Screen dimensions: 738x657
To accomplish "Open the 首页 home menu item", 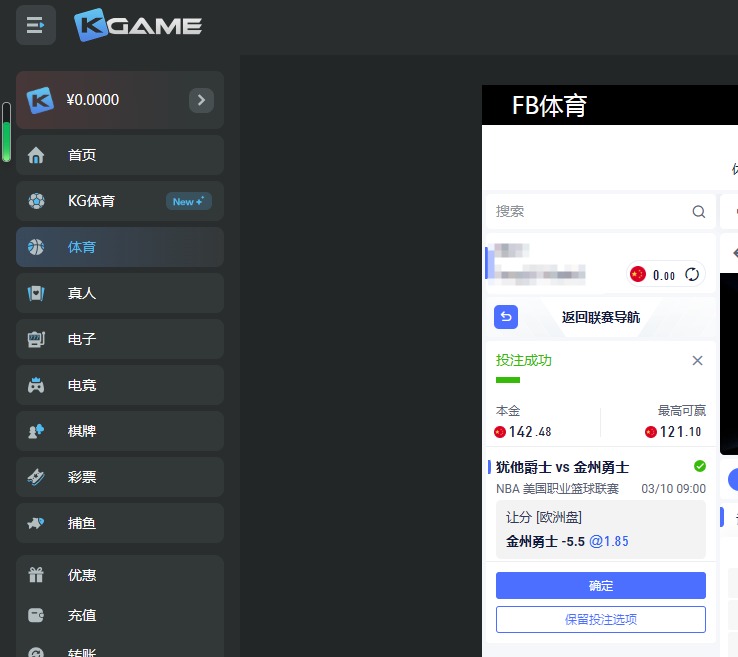I will pos(120,155).
